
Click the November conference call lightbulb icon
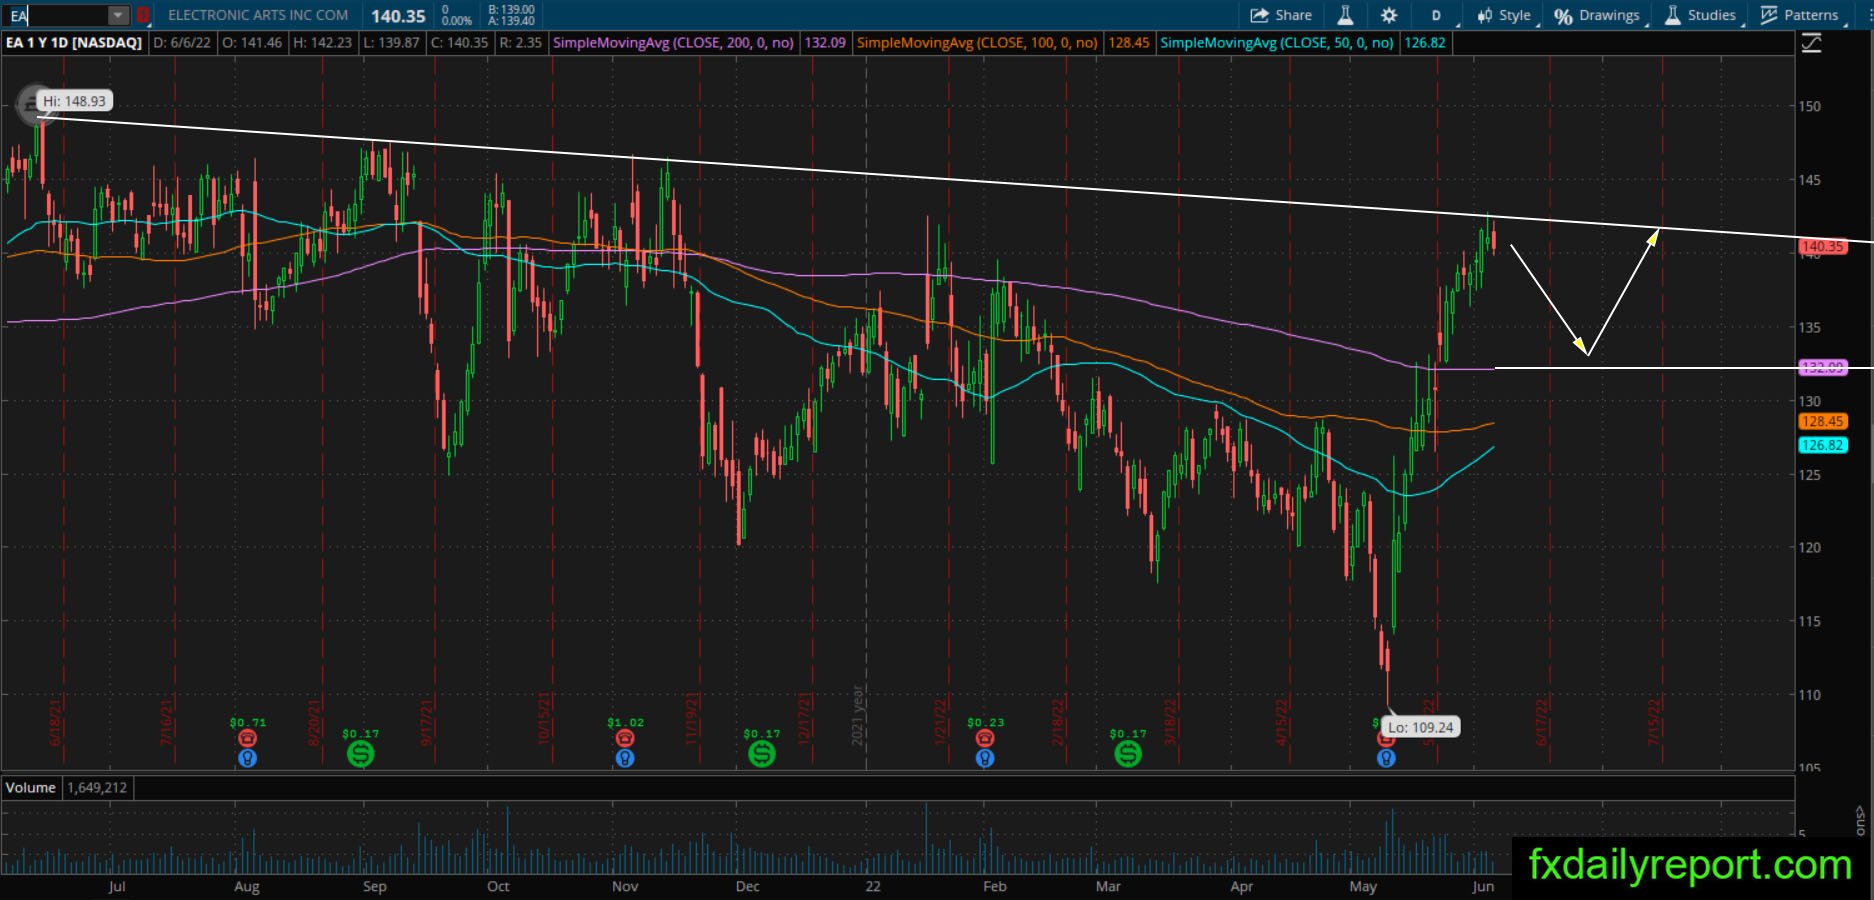point(625,758)
